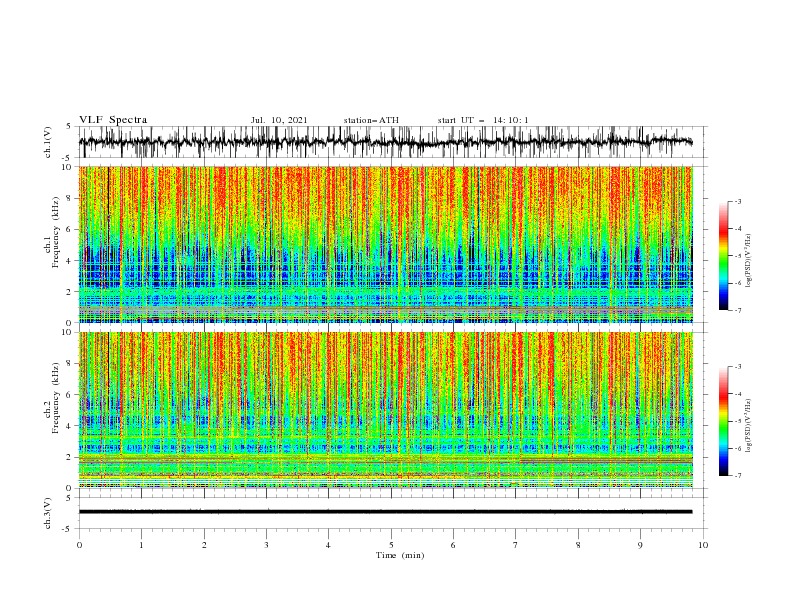Click the lower color scale bar for ch.2
The height and width of the screenshot is (612, 792).
point(723,421)
